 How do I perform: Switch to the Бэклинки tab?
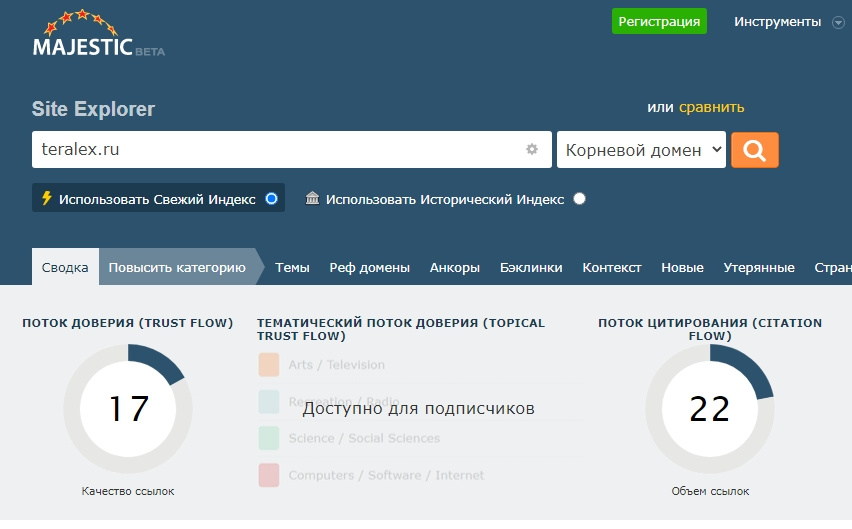click(531, 267)
